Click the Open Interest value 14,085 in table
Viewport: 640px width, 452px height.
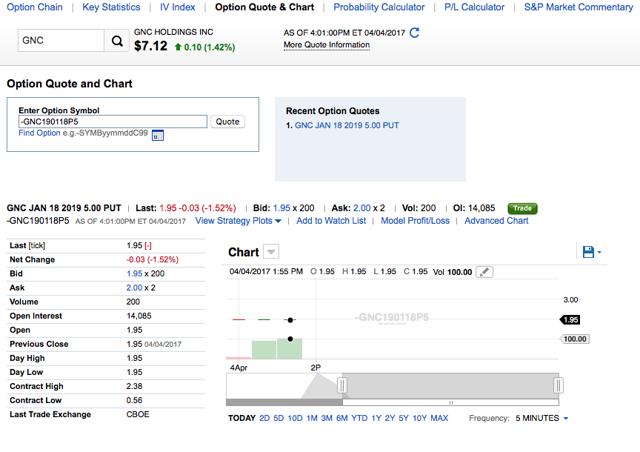(x=139, y=316)
